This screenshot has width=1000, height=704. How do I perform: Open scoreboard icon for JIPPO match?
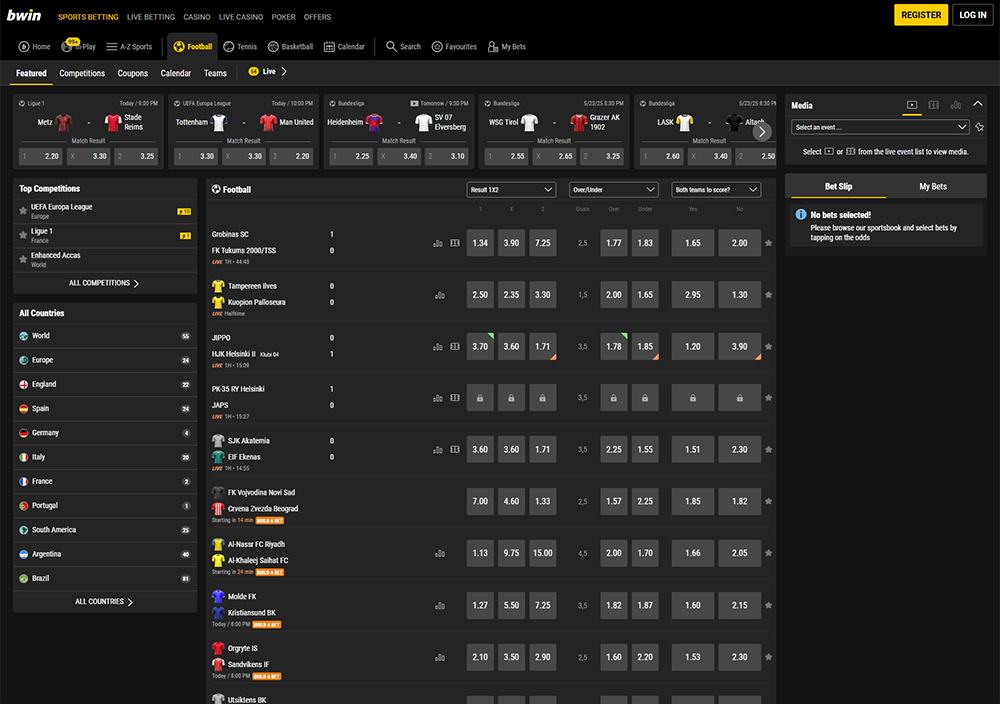tap(455, 346)
